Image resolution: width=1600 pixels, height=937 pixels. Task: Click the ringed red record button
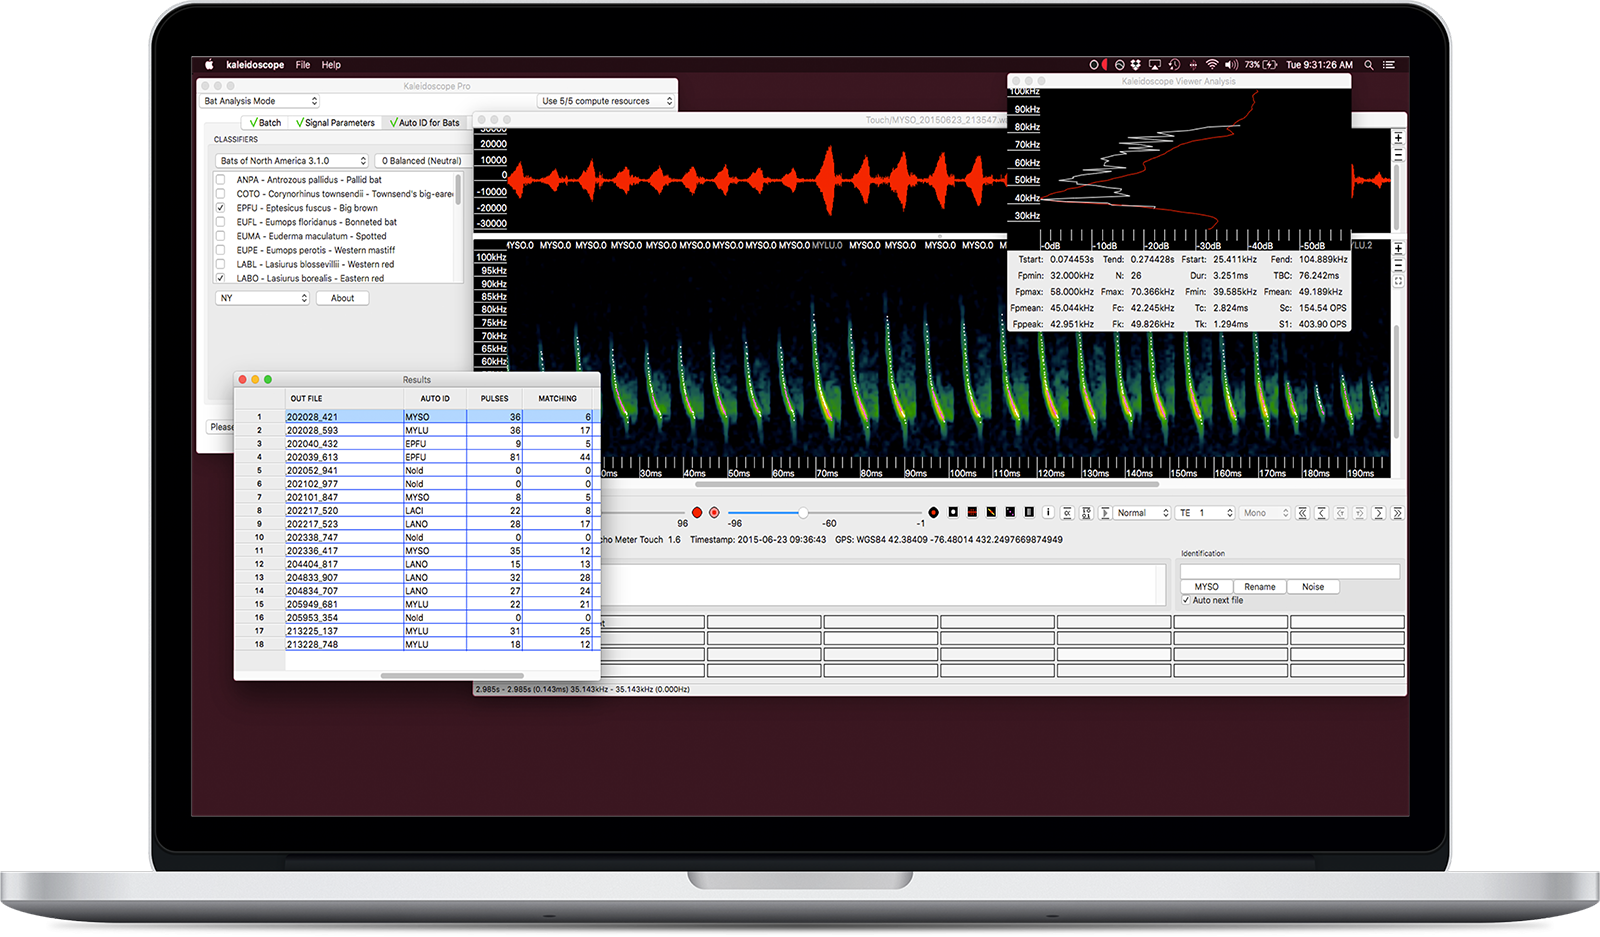pos(714,513)
